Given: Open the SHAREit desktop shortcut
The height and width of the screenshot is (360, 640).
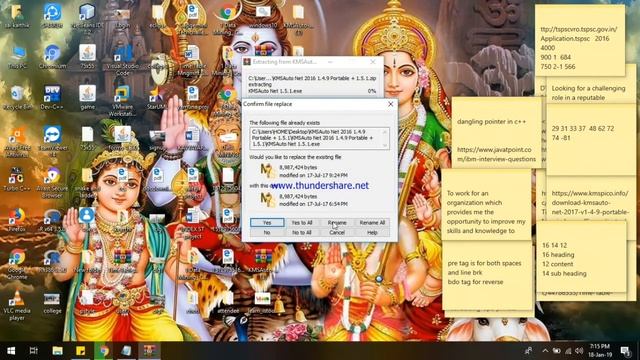Looking at the screenshot, I should click(x=52, y=17).
